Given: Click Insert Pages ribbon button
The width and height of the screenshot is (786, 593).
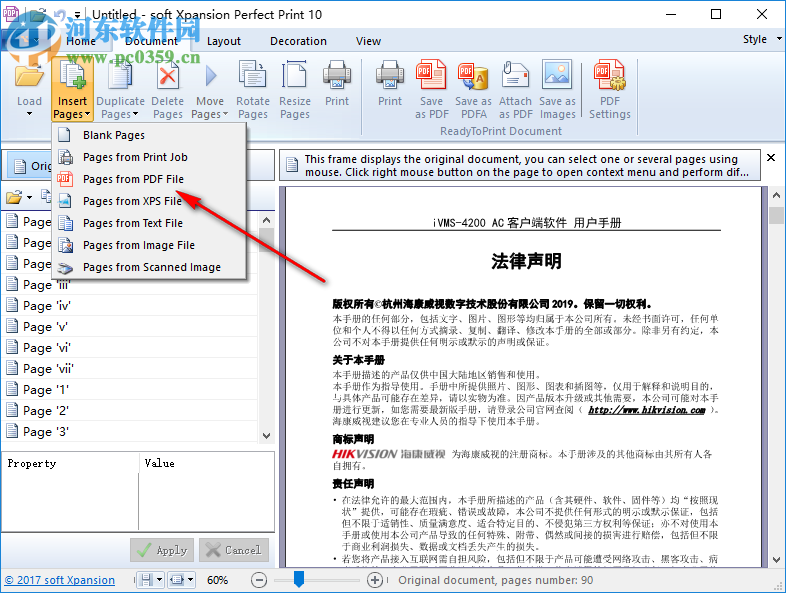Looking at the screenshot, I should point(72,89).
